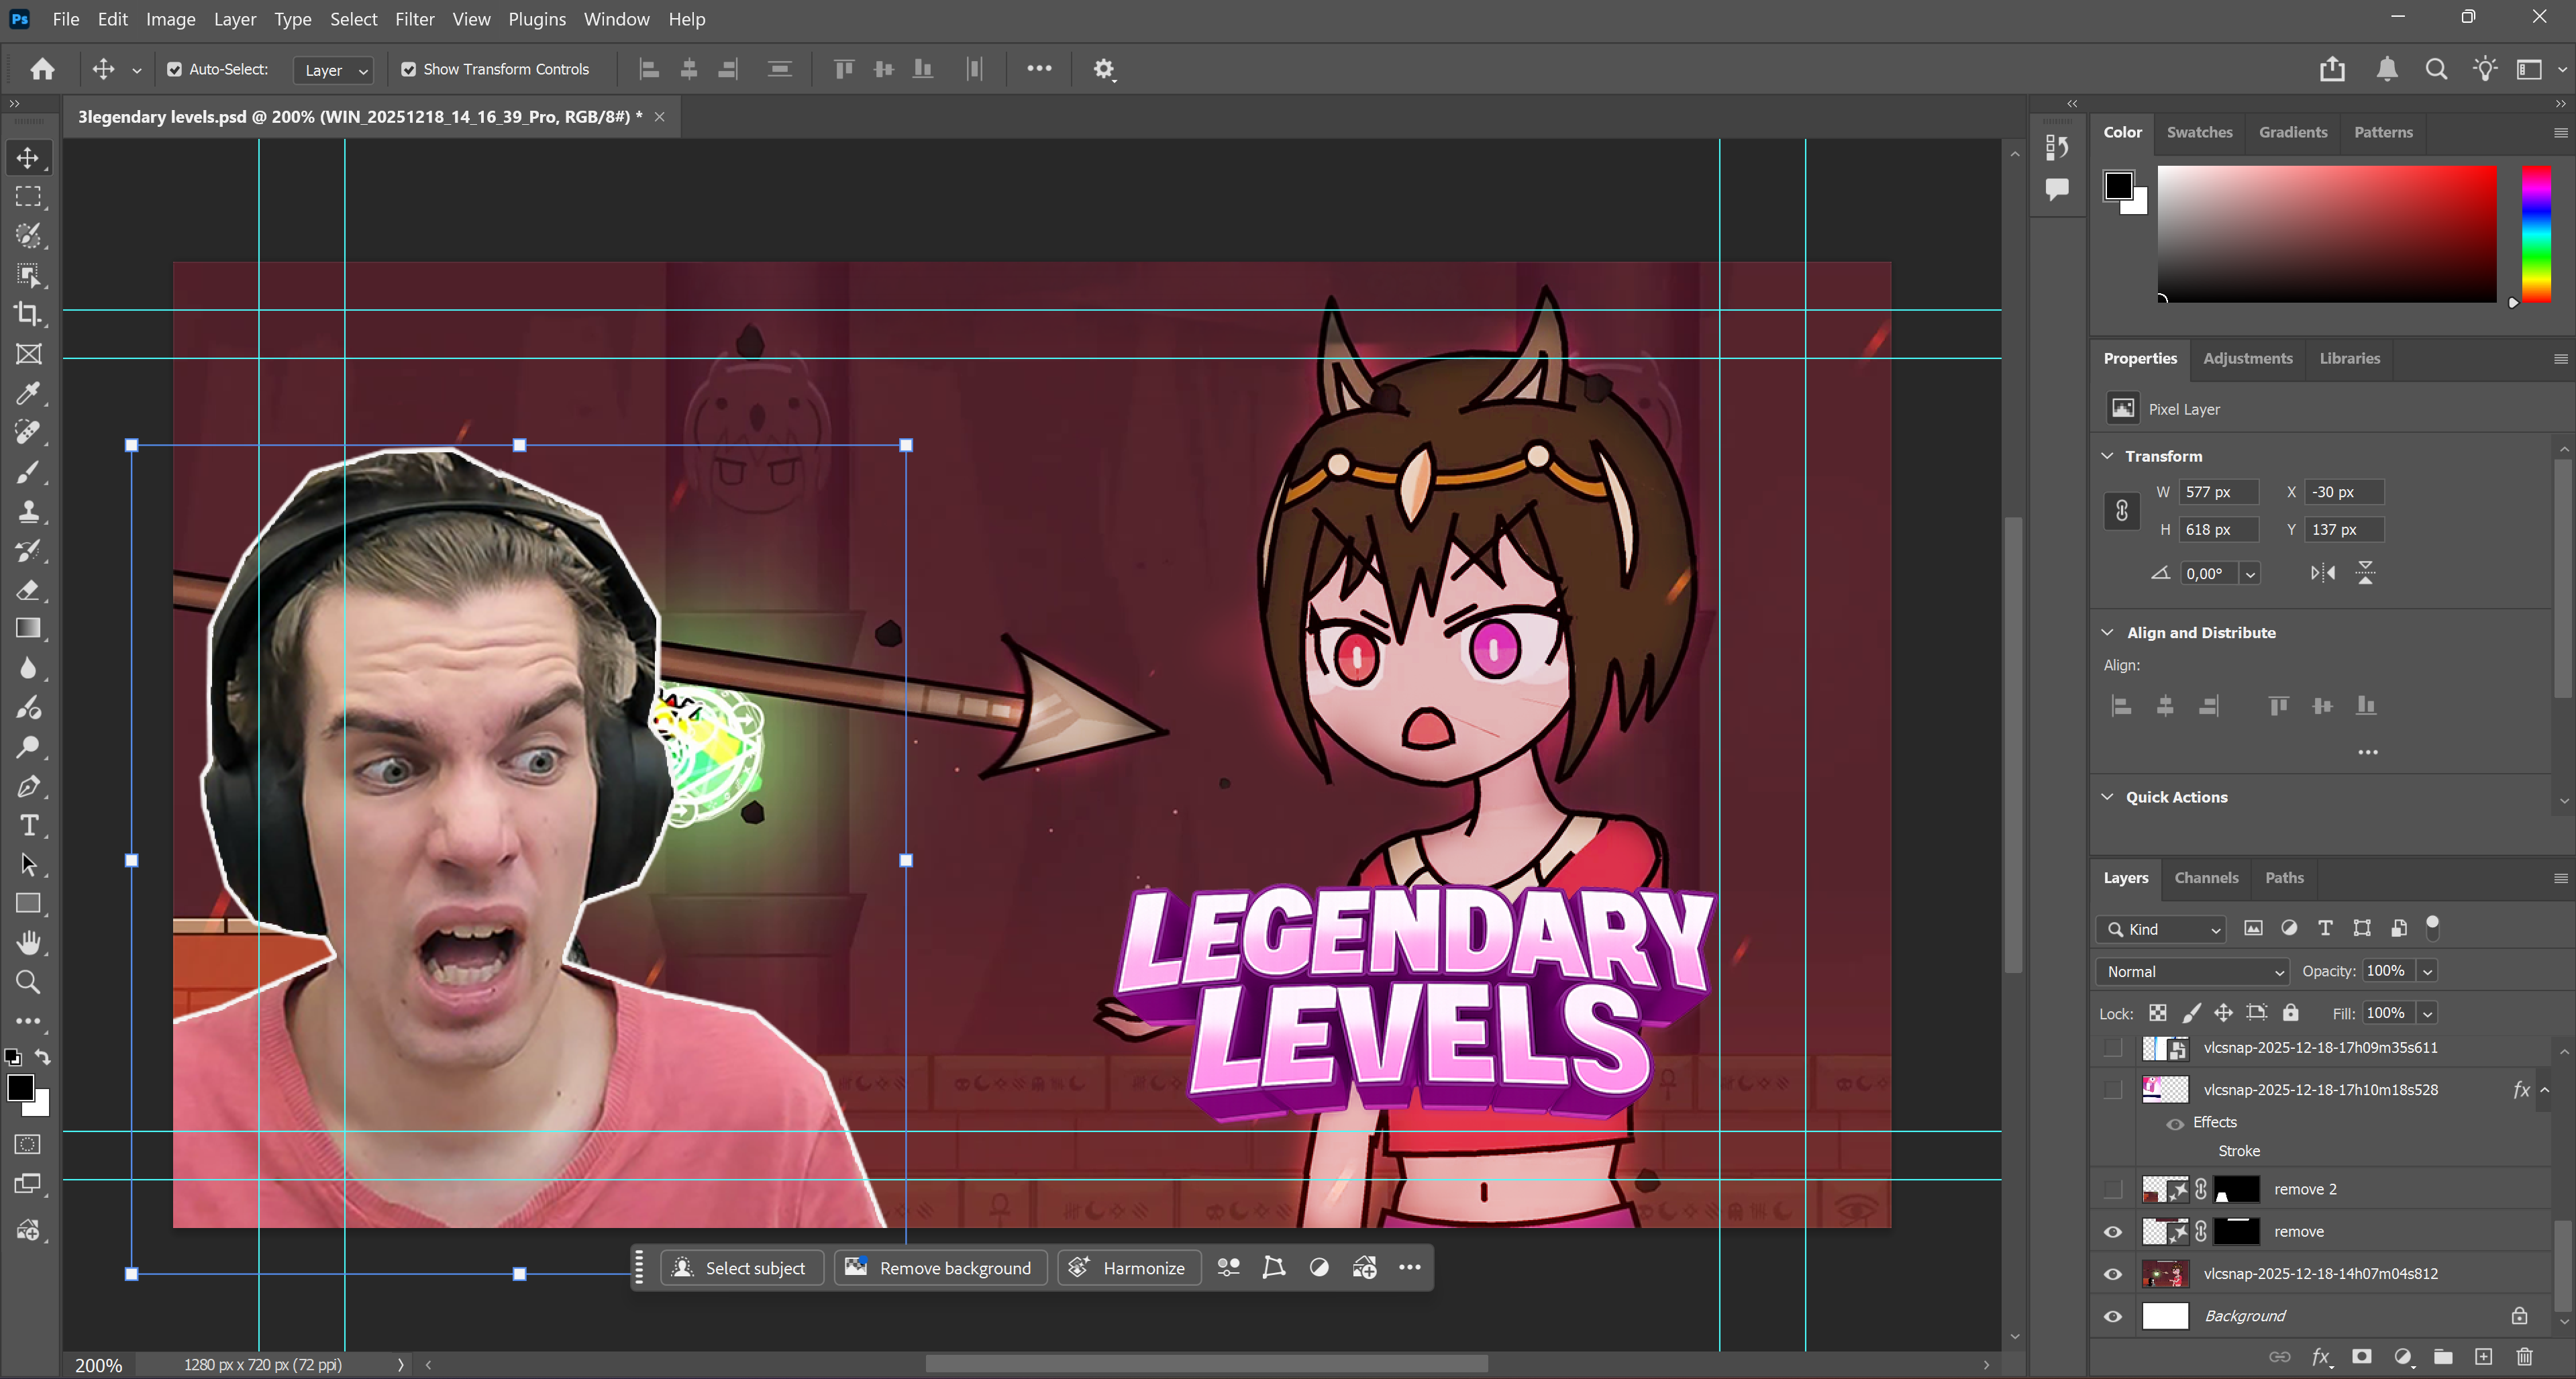Select the Horizontal Type tool

click(x=28, y=825)
